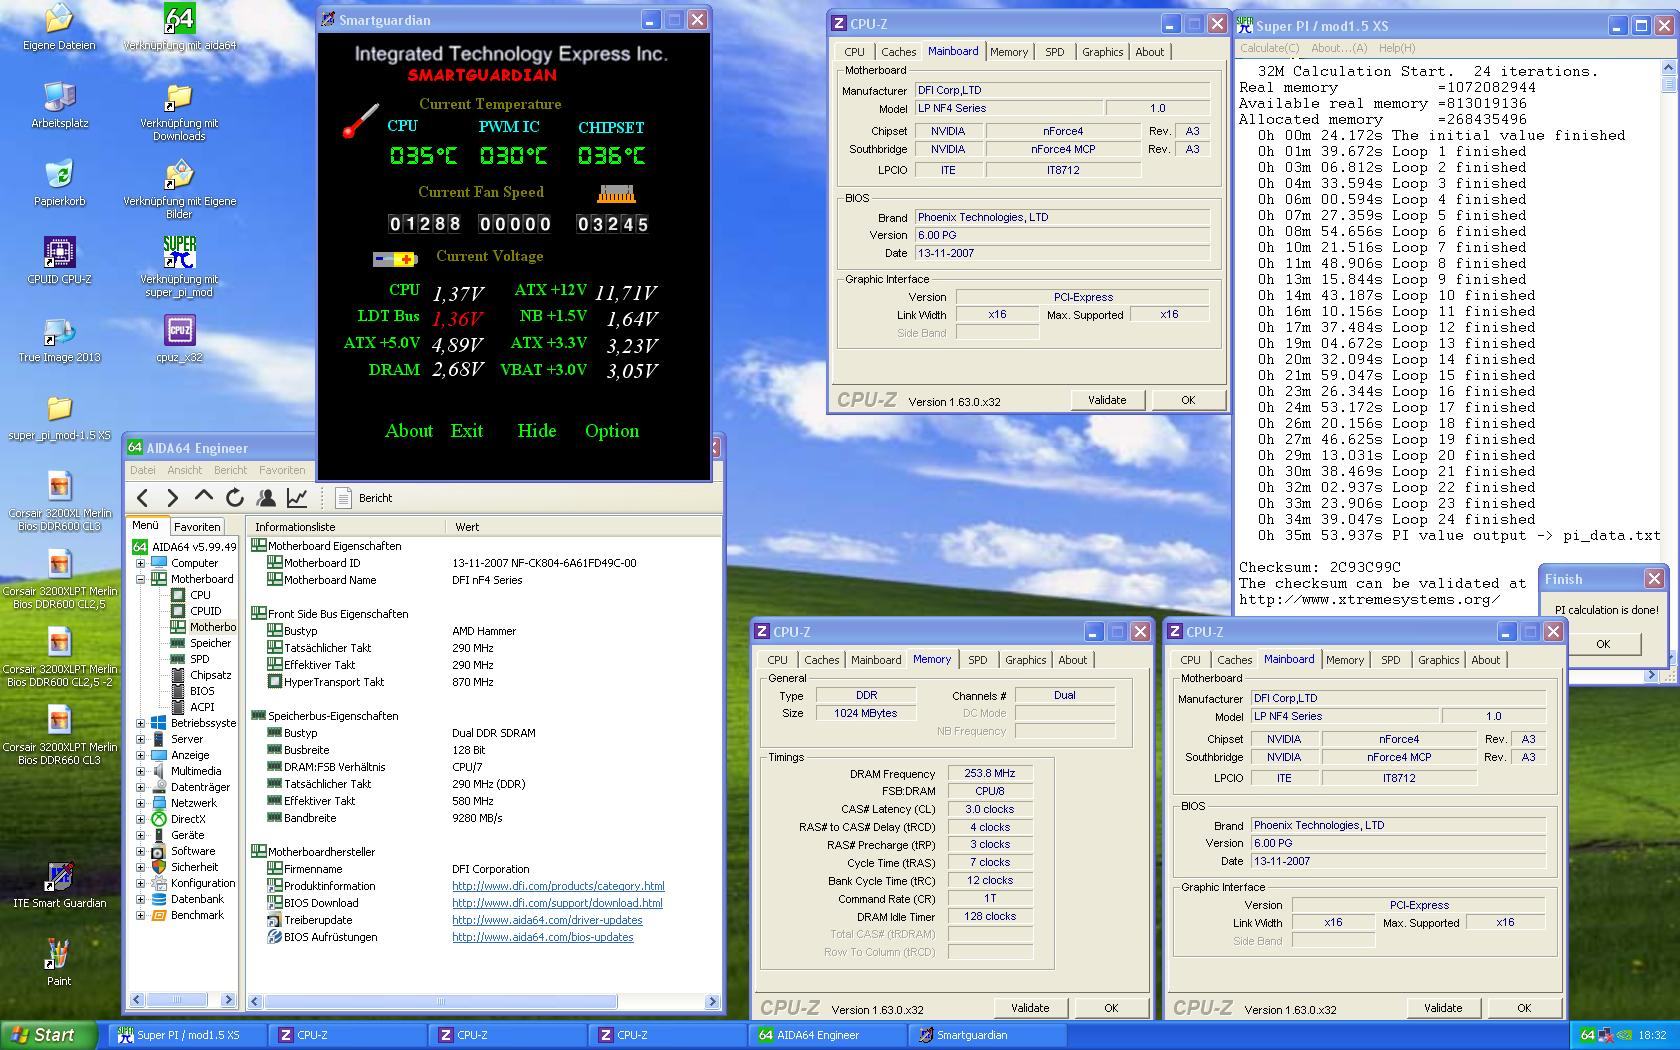Open super_pi_mod-1.5 XS folder
Viewport: 1680px width, 1050px height.
[x=59, y=418]
